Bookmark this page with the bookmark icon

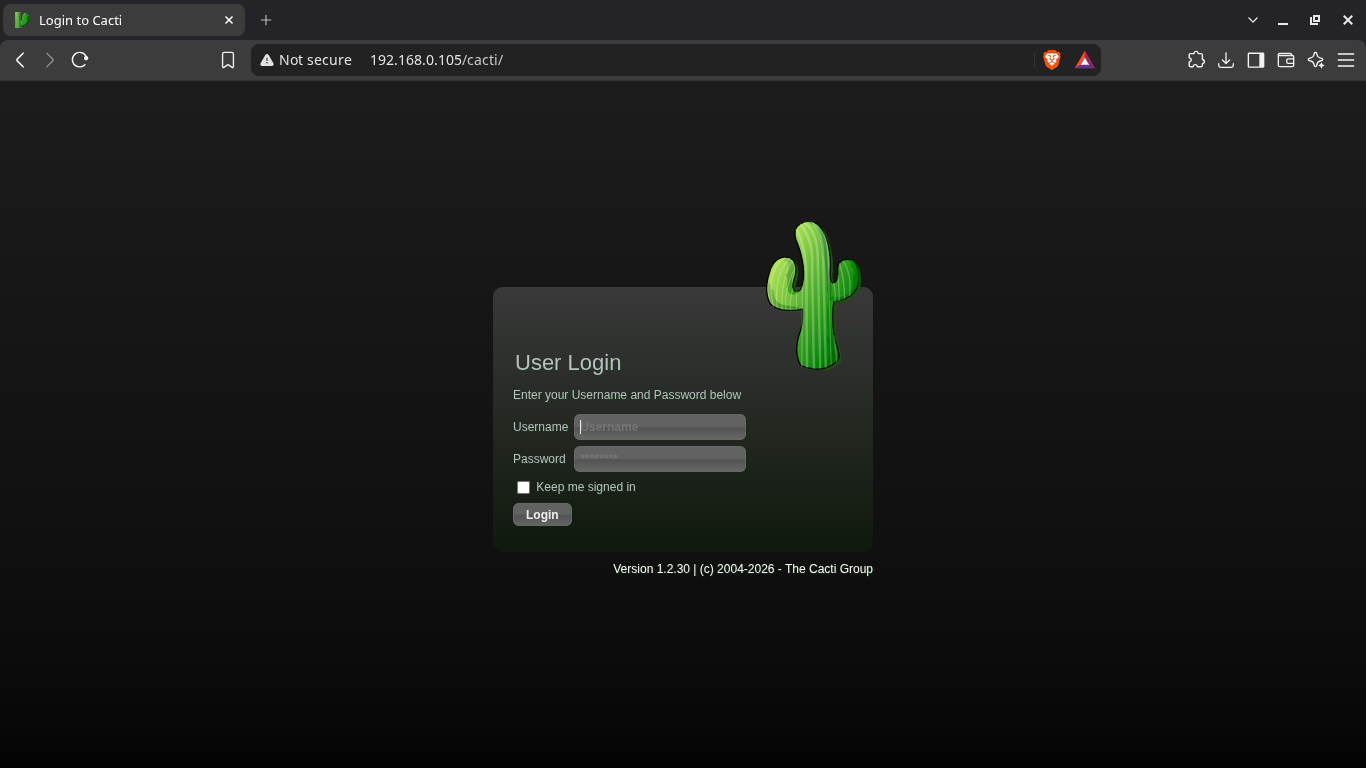point(228,60)
